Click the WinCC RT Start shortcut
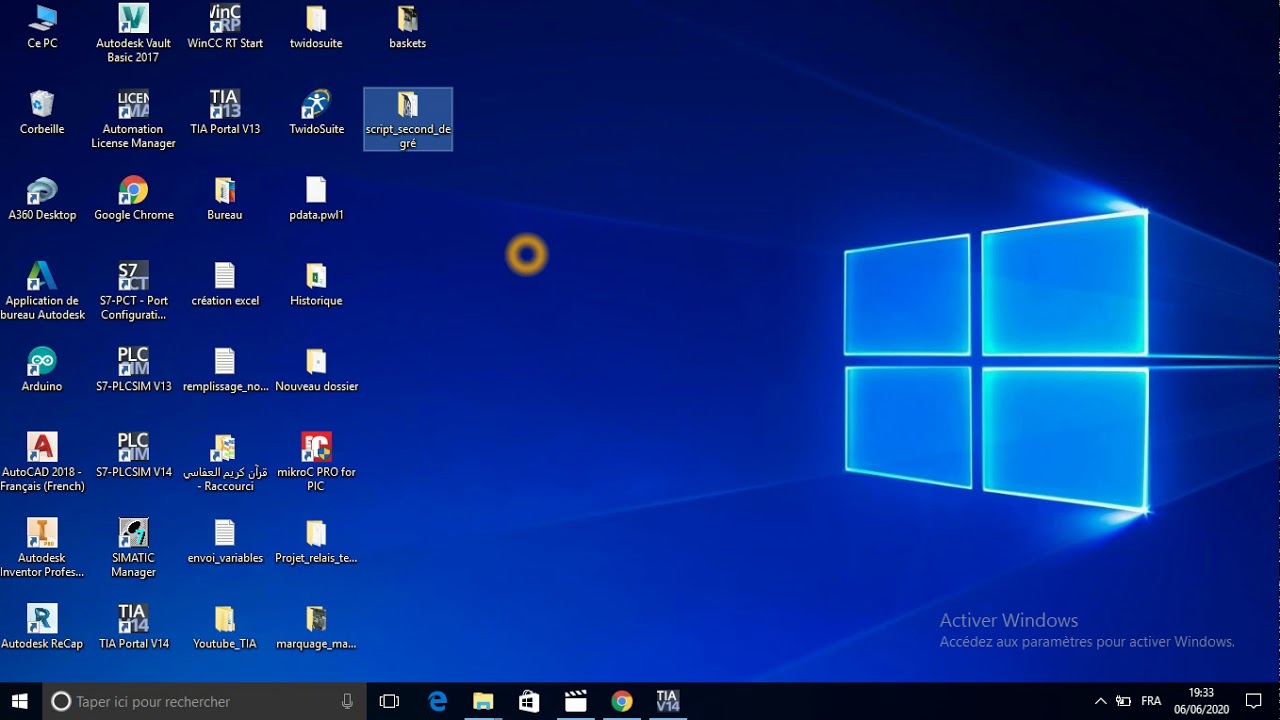The width and height of the screenshot is (1280, 720). pyautogui.click(x=225, y=27)
